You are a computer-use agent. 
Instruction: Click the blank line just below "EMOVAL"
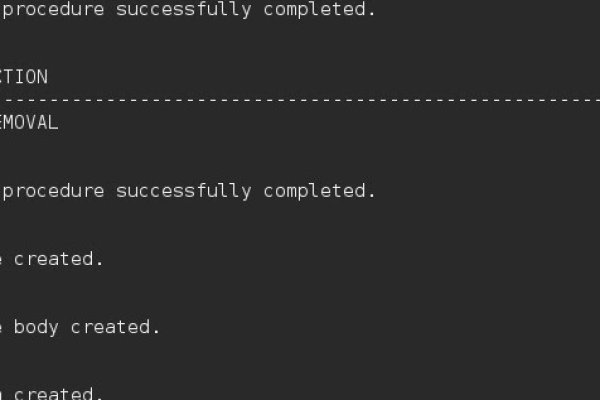point(200,157)
